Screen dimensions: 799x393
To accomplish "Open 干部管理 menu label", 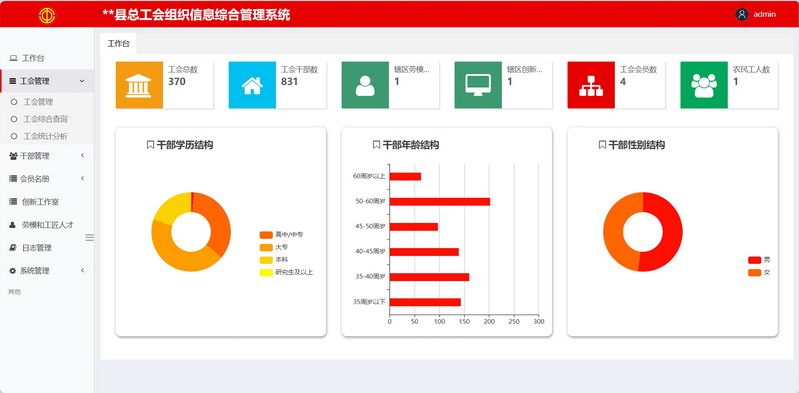I will point(35,156).
